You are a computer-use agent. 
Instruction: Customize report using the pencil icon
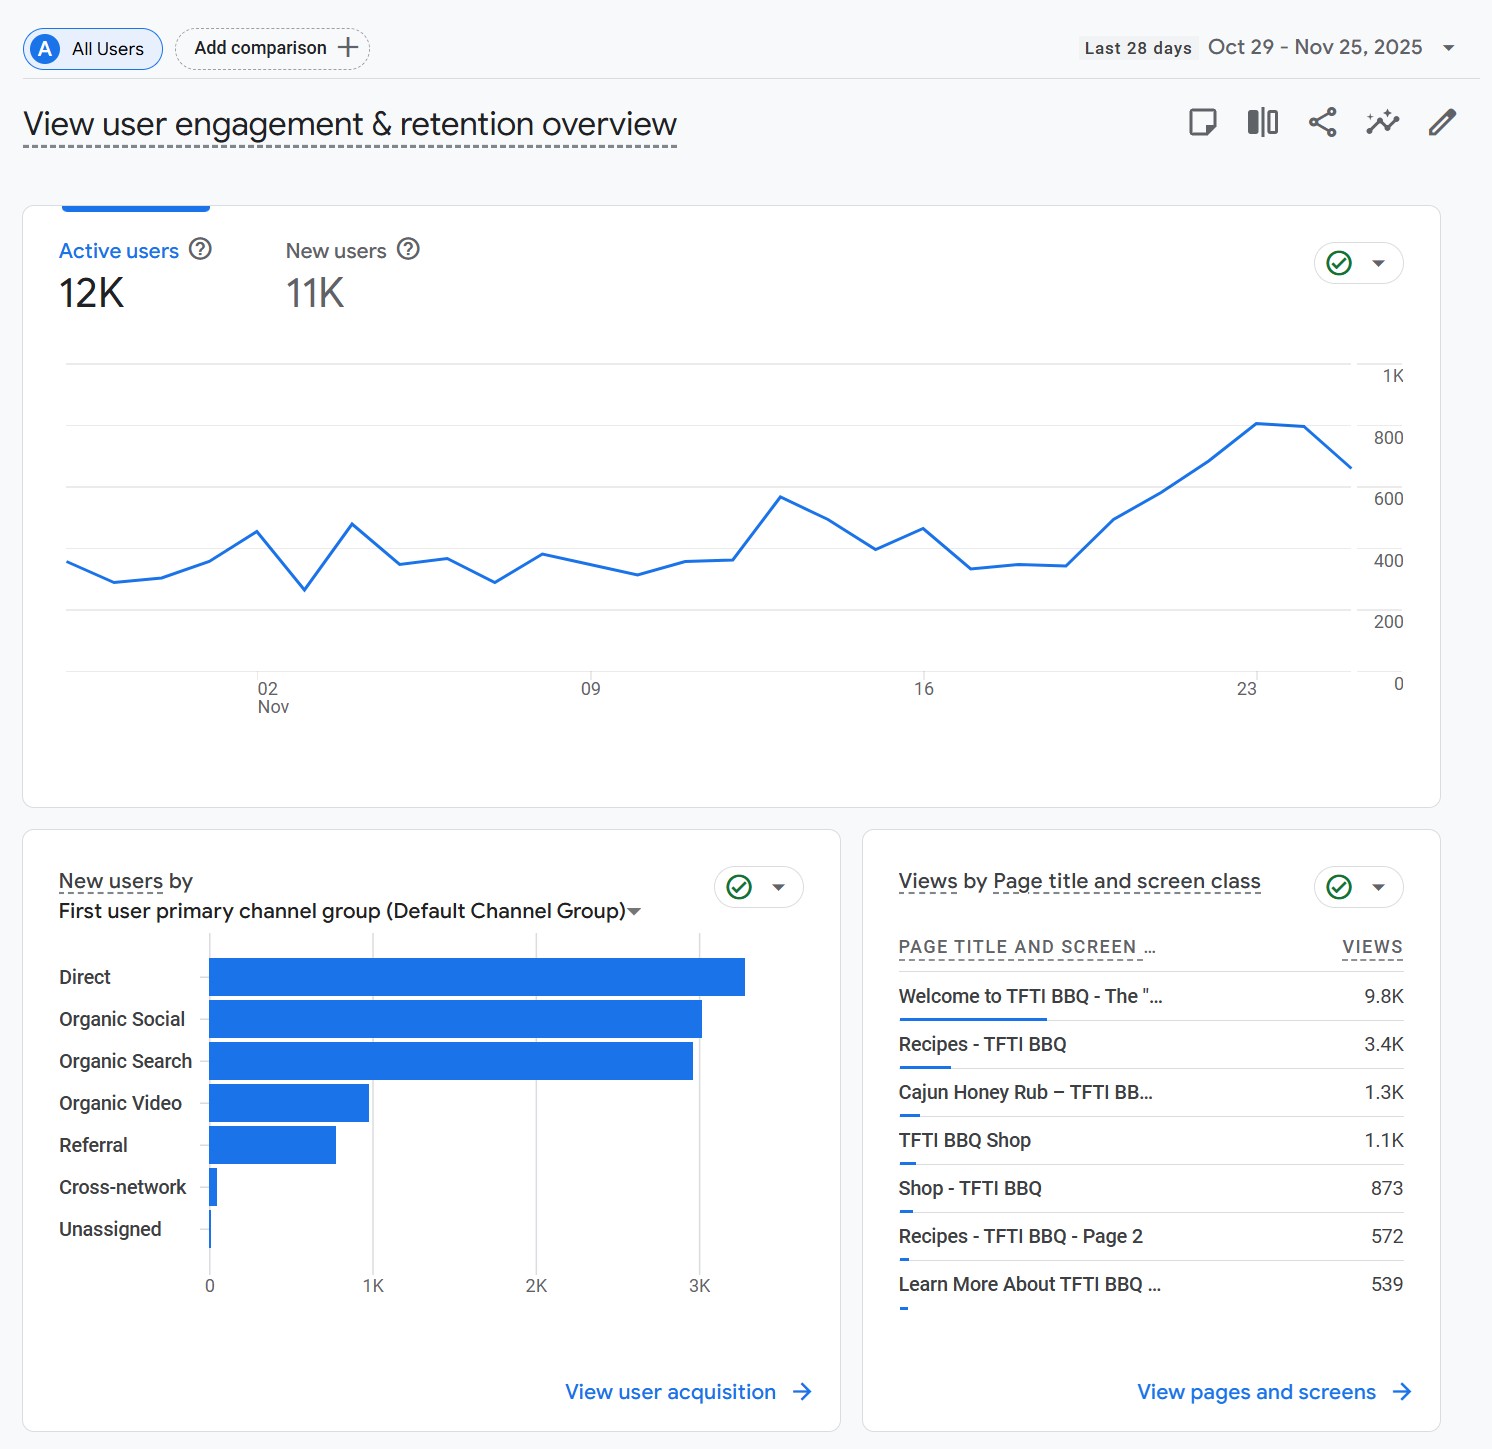[x=1441, y=122]
